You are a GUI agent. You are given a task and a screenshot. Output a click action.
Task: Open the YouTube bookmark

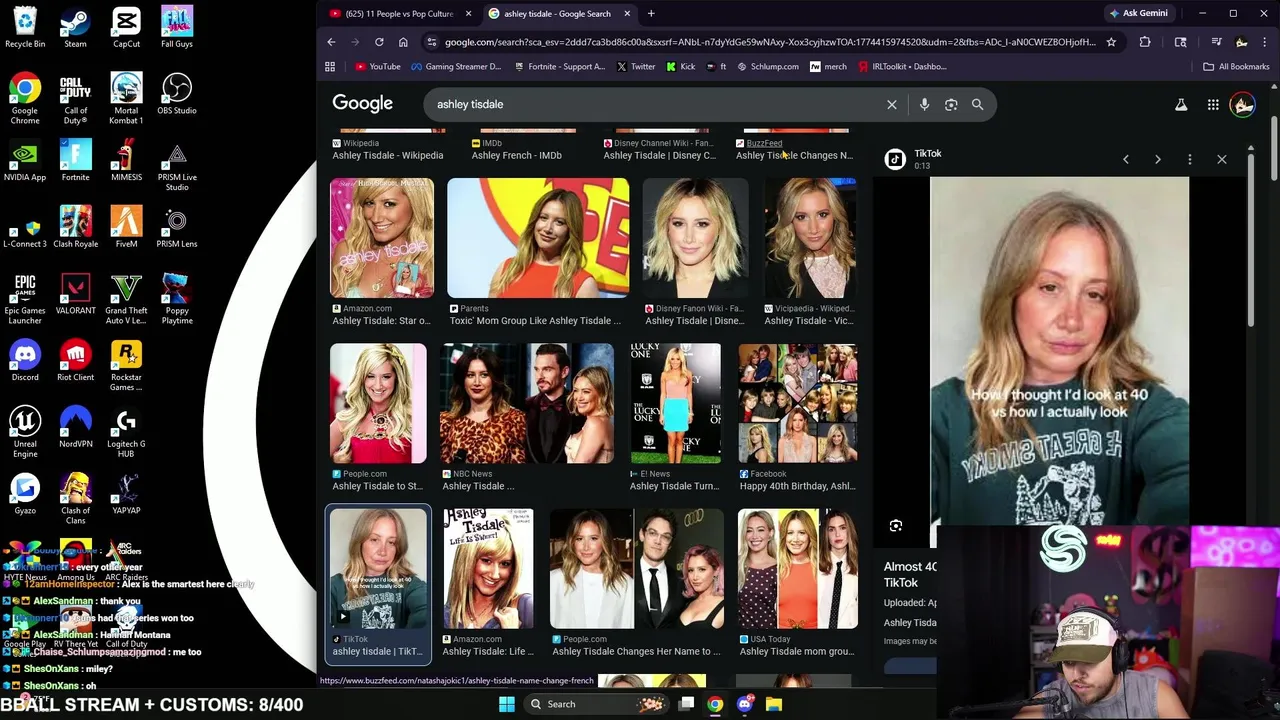pos(378,67)
